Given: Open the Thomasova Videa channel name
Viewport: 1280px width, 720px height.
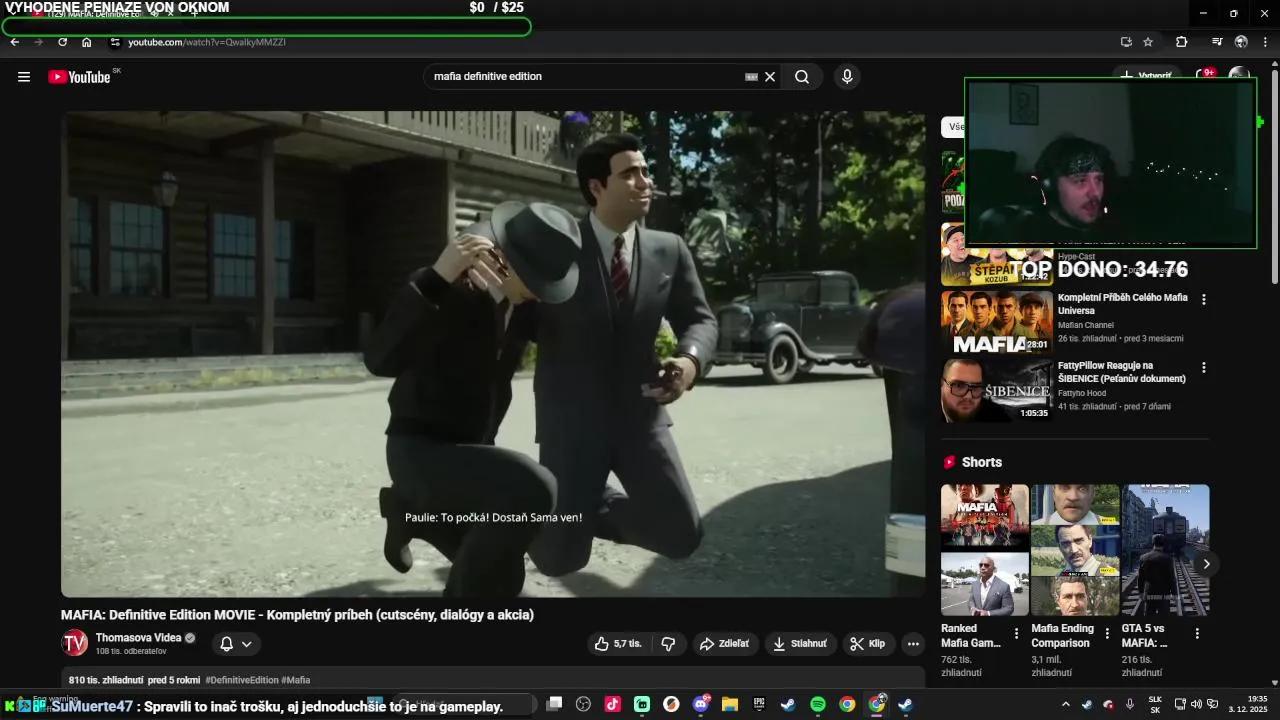Looking at the screenshot, I should pos(138,638).
